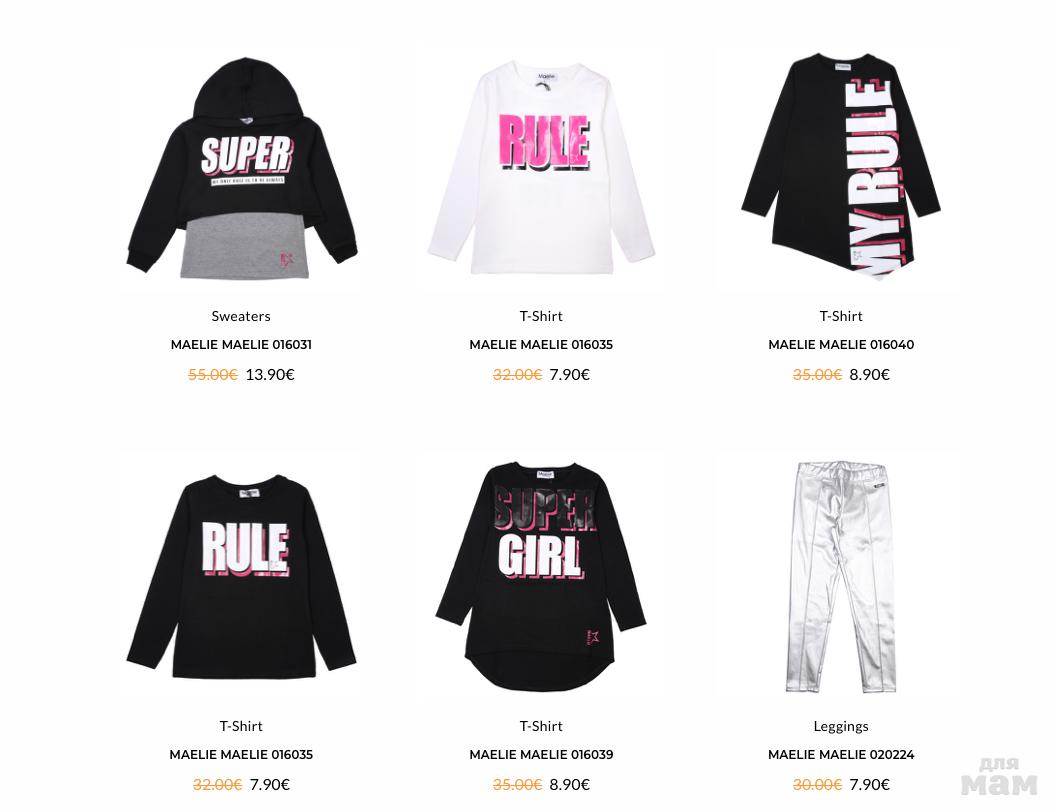This screenshot has height=811, width=1054.
Task: Click the T-Shirt label above item 016040
Action: [841, 316]
